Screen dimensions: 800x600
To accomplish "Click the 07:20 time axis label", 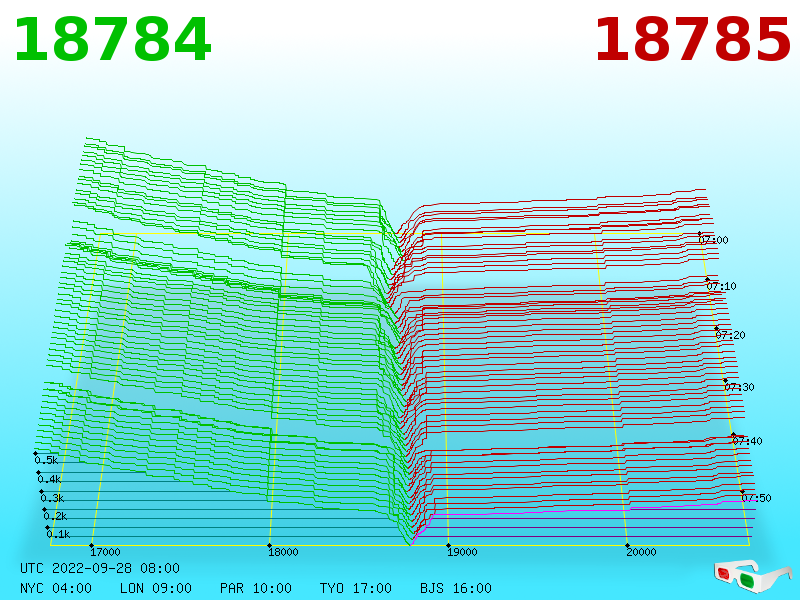I will click(x=731, y=335).
